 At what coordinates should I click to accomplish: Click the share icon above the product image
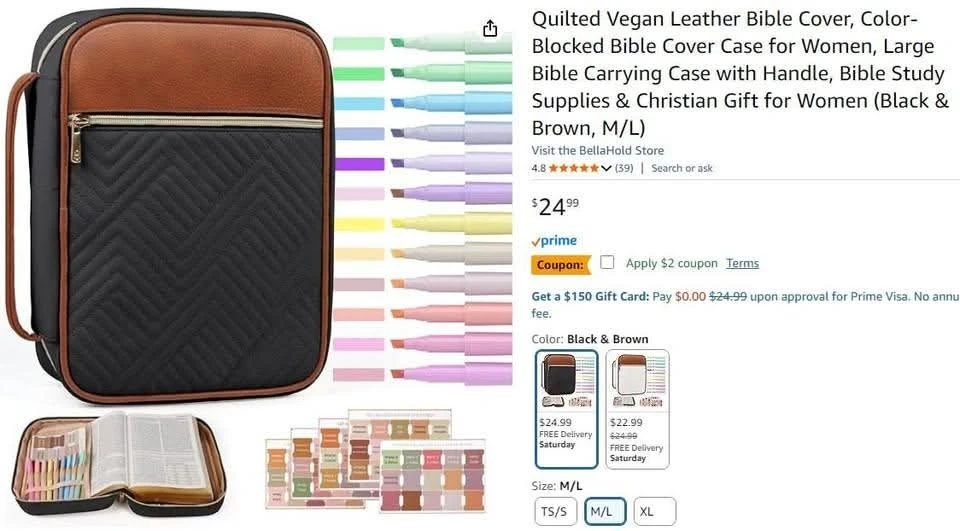[x=490, y=28]
